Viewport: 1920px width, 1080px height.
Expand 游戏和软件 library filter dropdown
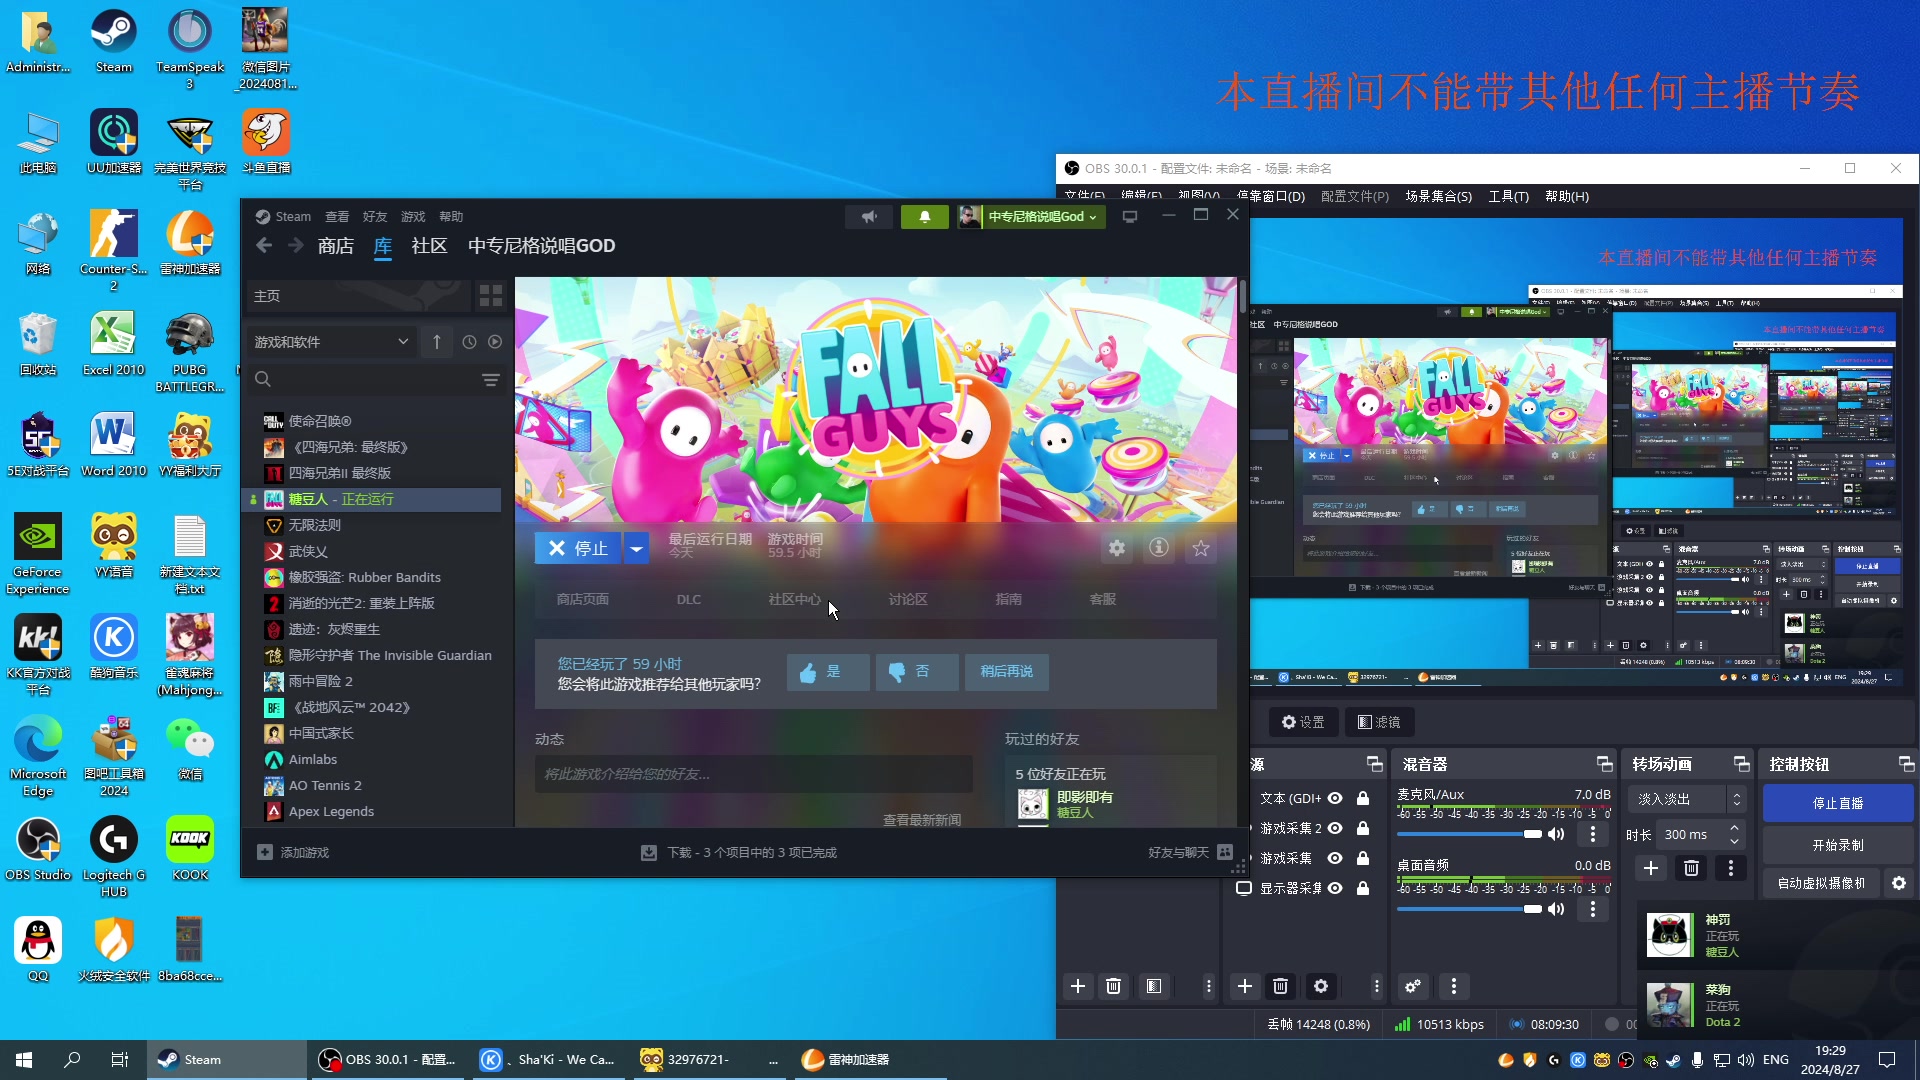(x=331, y=342)
